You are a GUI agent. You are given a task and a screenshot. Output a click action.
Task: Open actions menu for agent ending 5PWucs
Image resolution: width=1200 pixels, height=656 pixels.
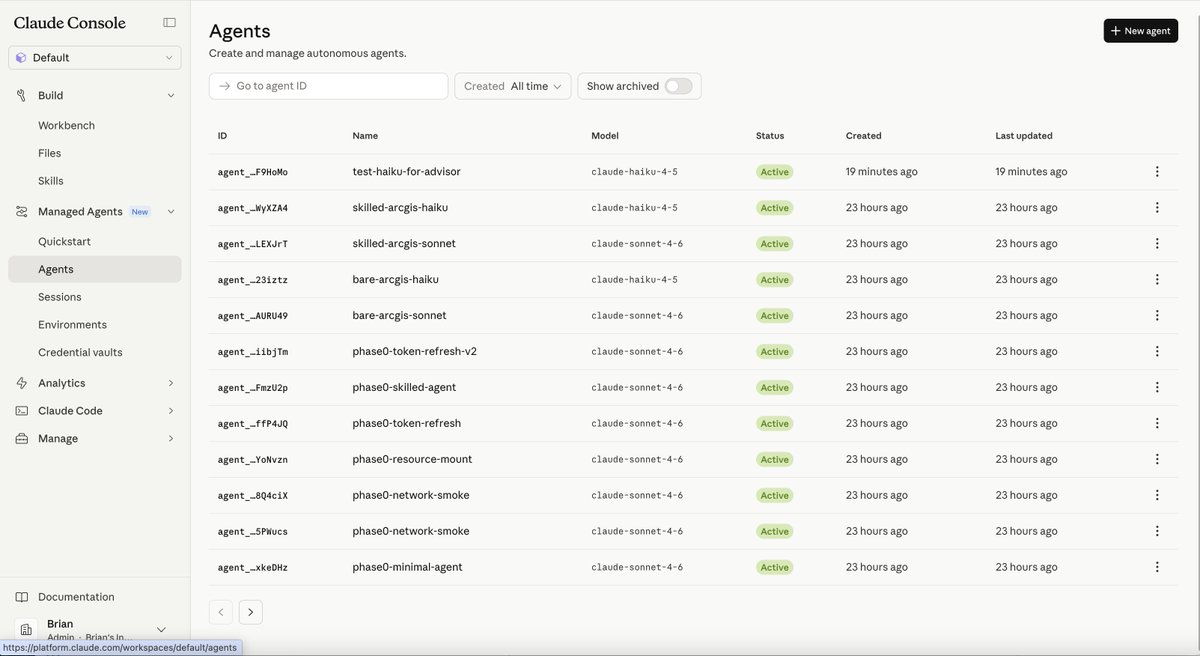[1157, 532]
